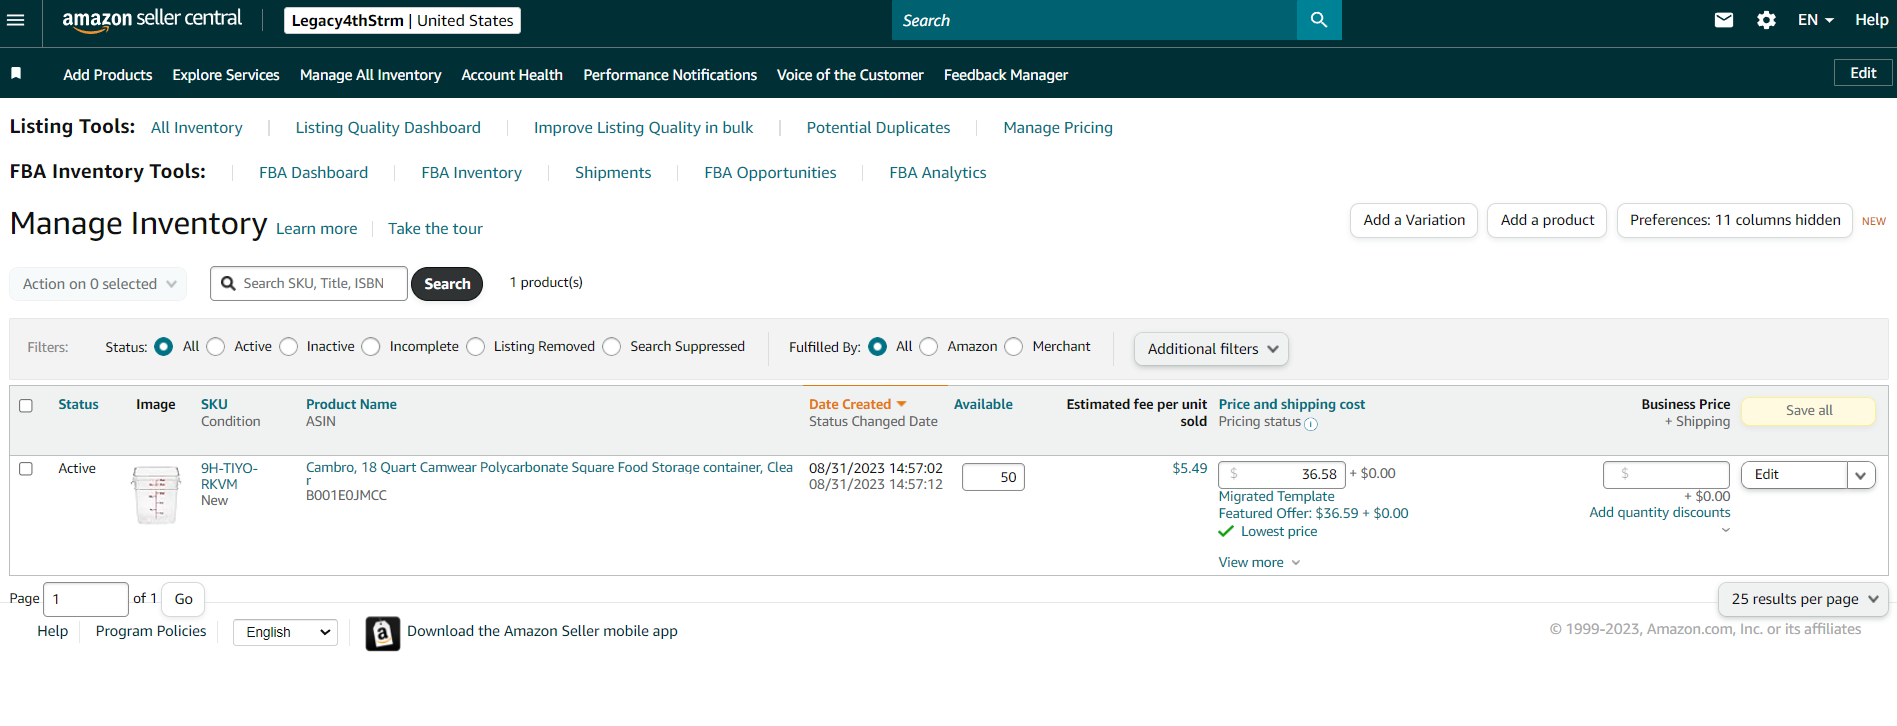Click the Legacy4thStrm United States account selector

[402, 21]
